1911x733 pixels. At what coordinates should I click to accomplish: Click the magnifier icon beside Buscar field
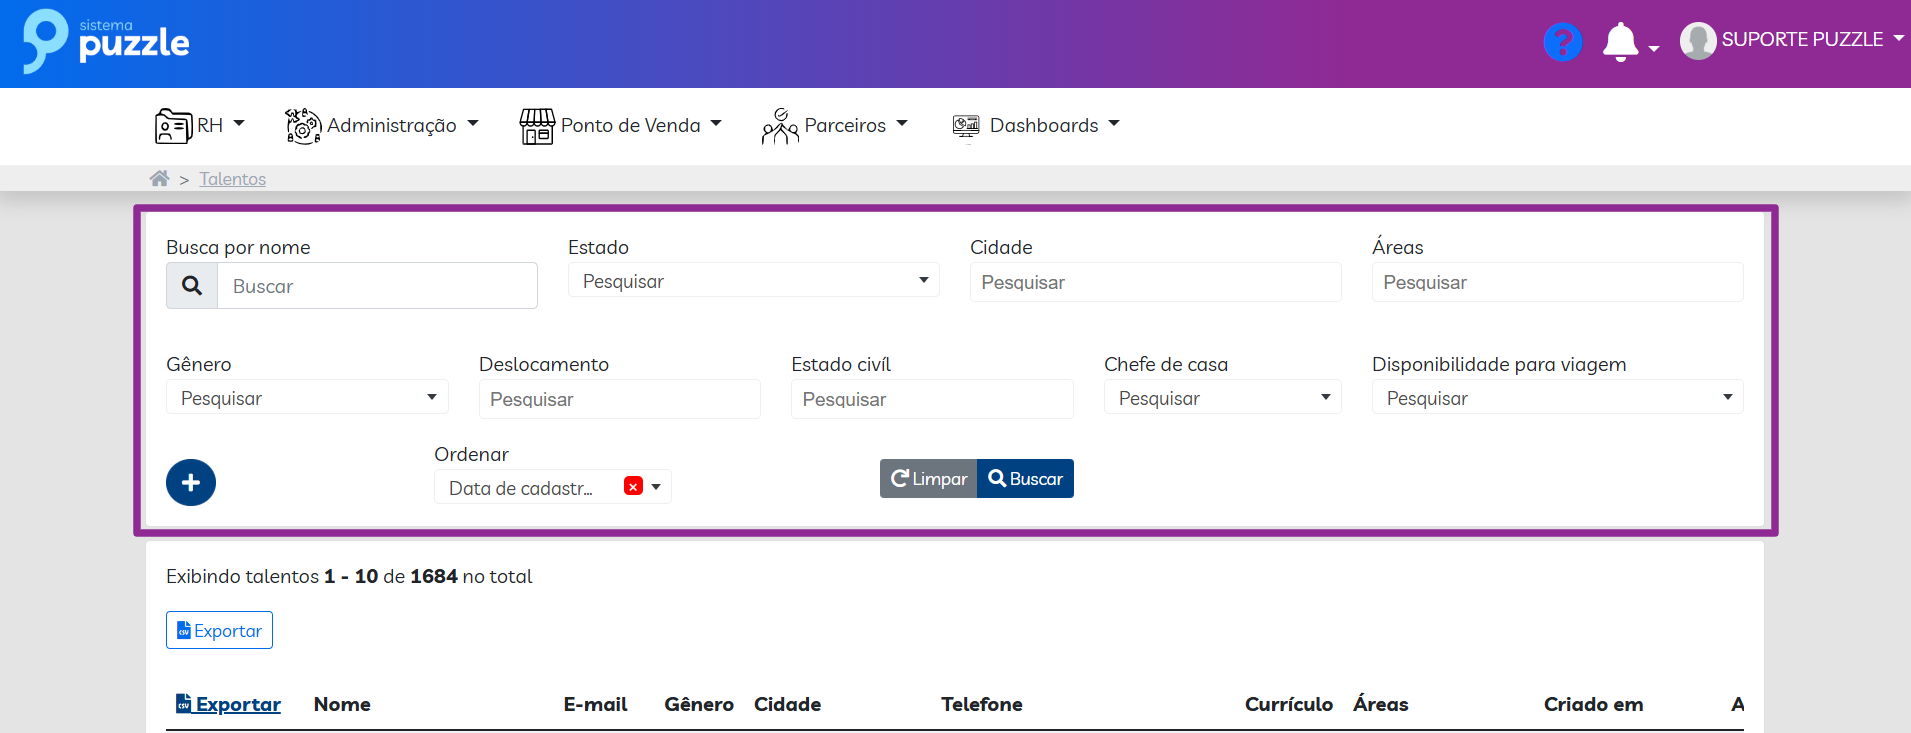point(192,286)
